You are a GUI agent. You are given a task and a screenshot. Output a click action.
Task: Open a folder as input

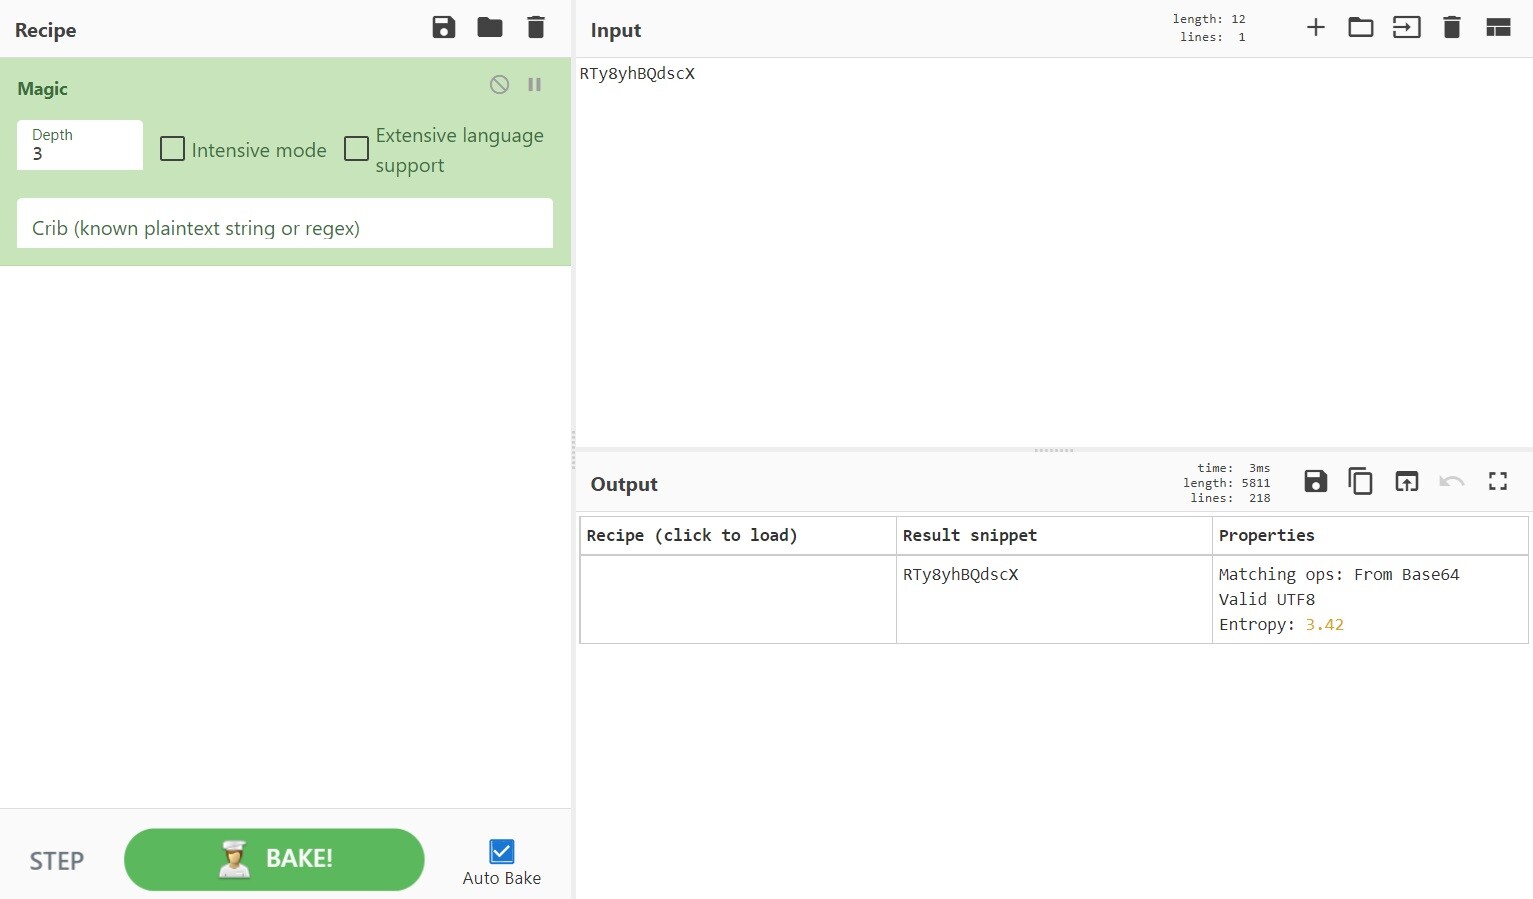click(x=1360, y=28)
